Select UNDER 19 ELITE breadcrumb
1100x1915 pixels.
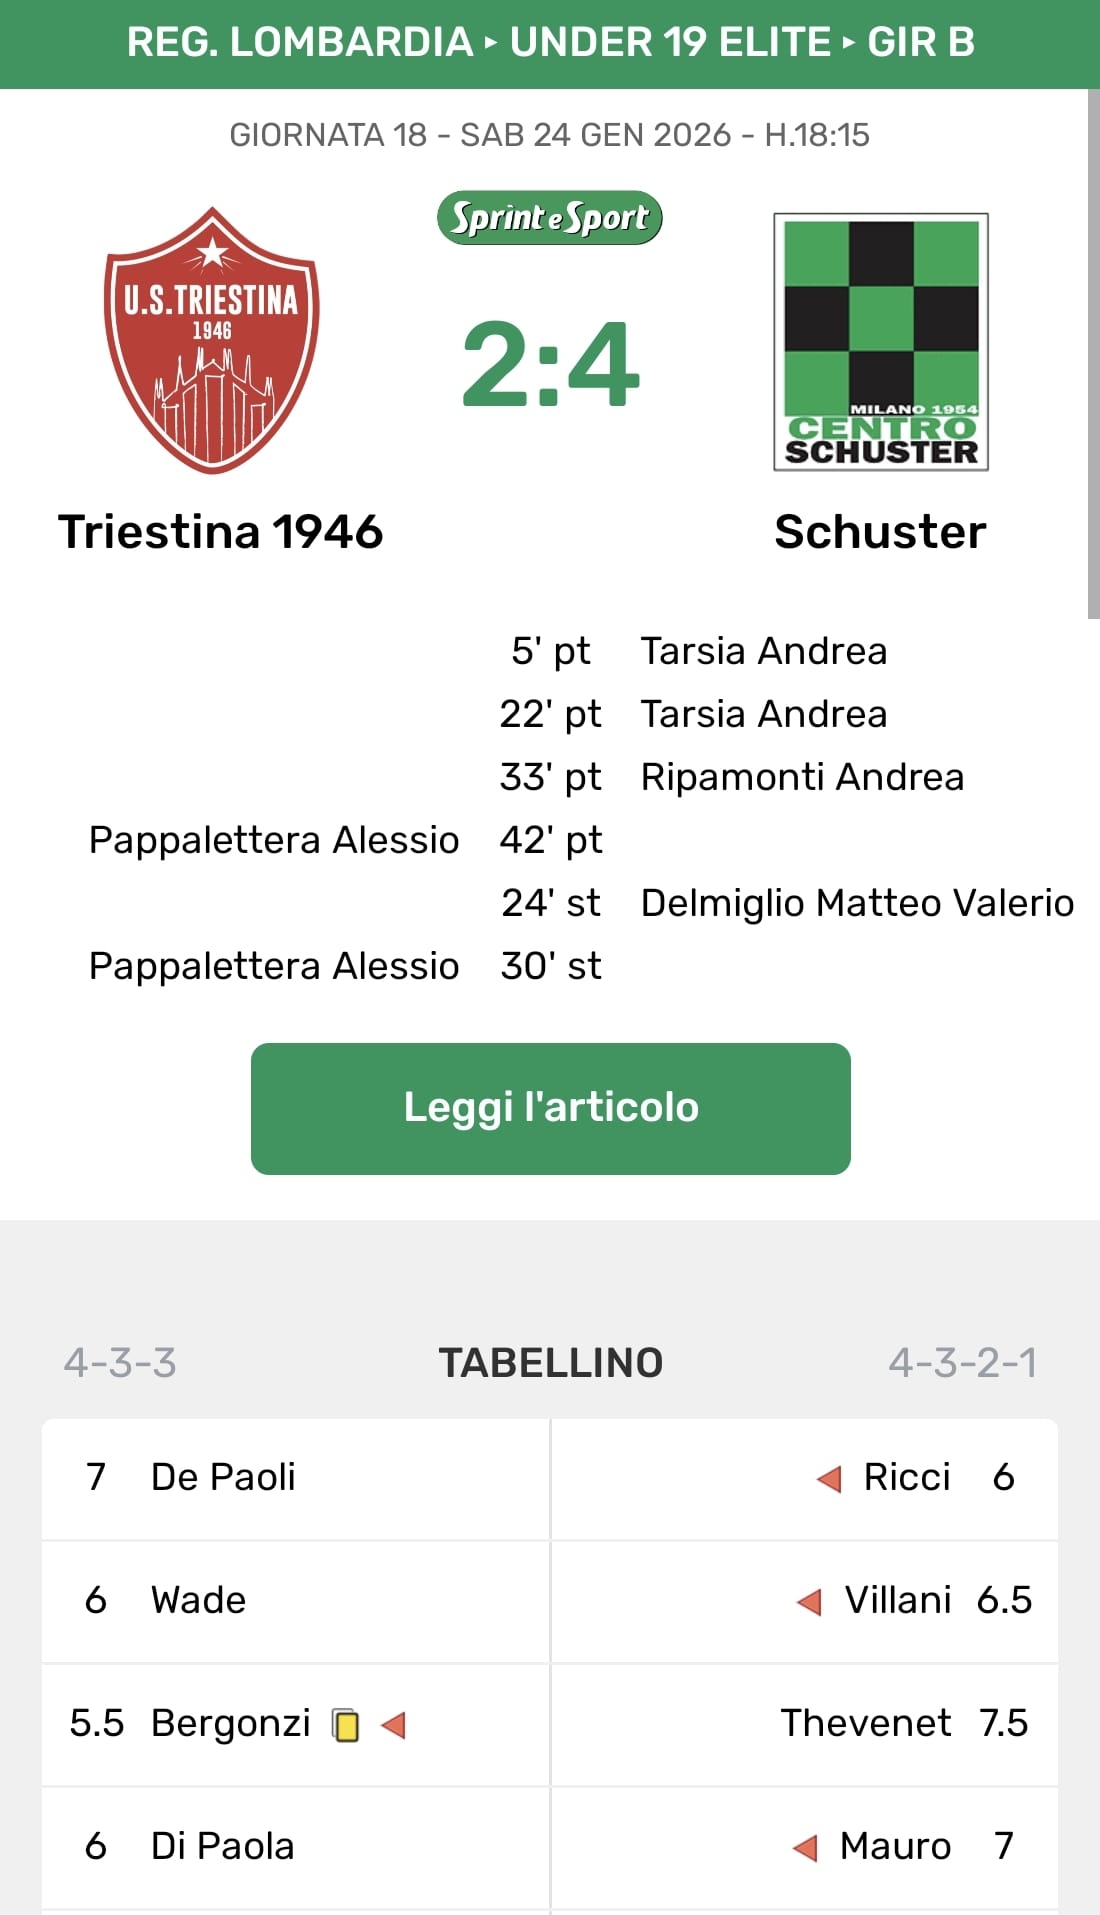(x=670, y=42)
